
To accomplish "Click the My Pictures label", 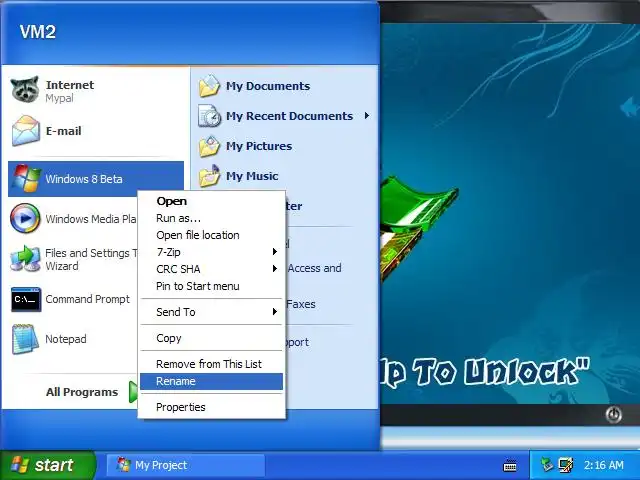I will coord(259,146).
